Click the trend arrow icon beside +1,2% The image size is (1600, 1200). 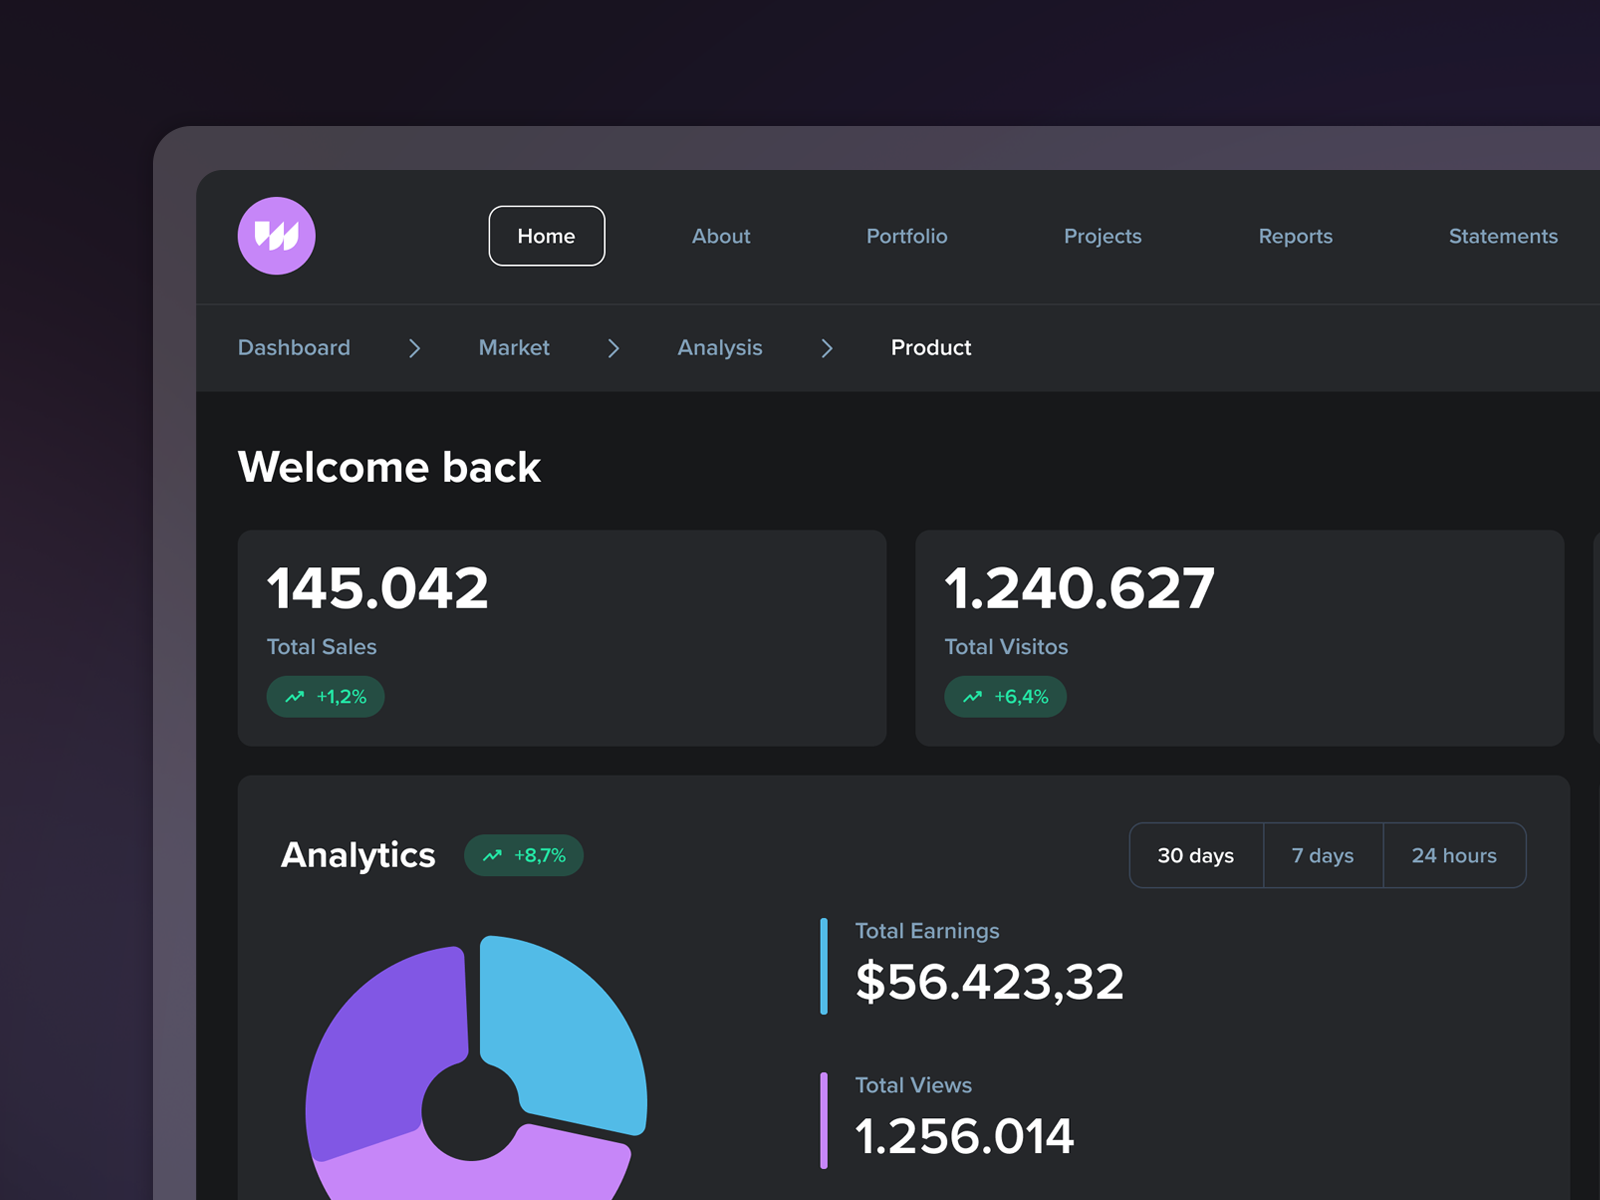click(x=295, y=697)
